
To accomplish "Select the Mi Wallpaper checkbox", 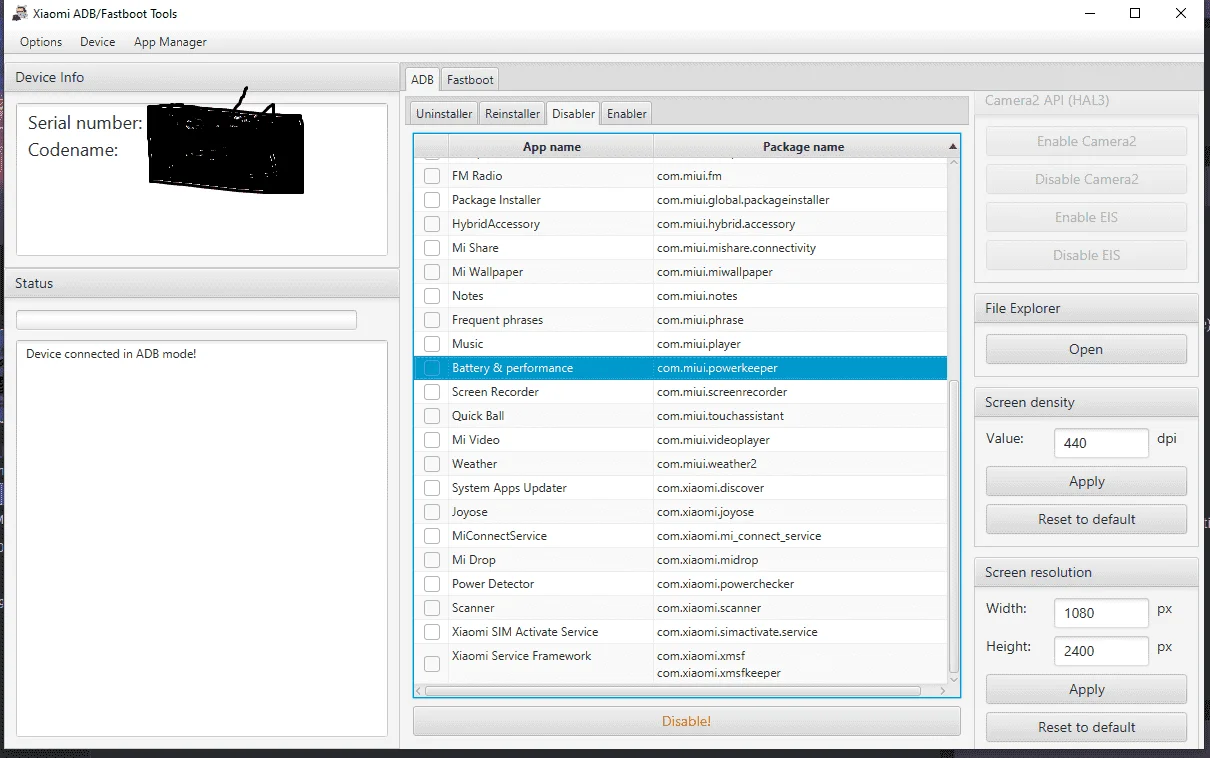I will 432,272.
